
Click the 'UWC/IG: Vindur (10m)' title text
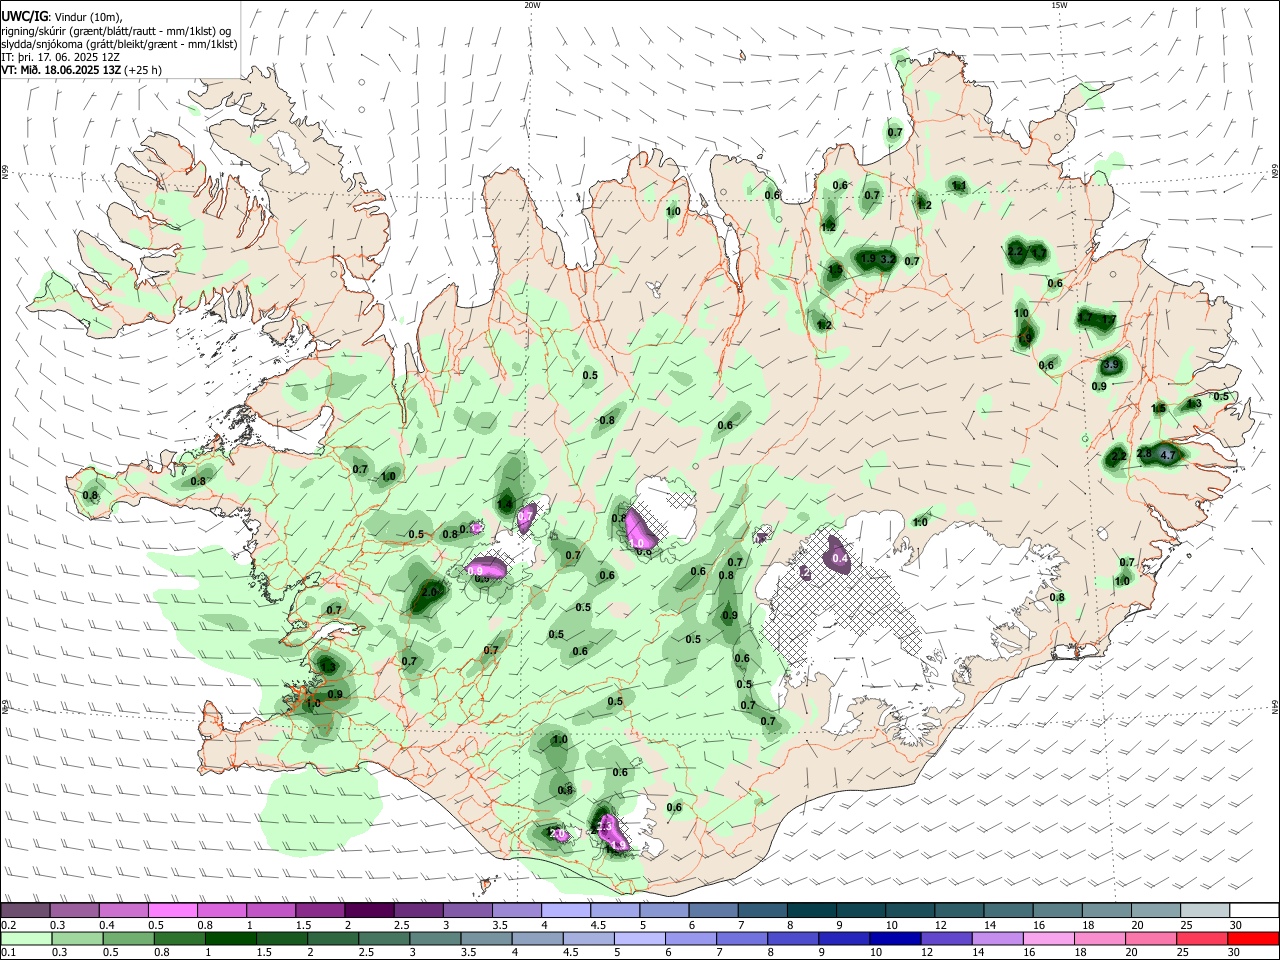pyautogui.click(x=61, y=16)
